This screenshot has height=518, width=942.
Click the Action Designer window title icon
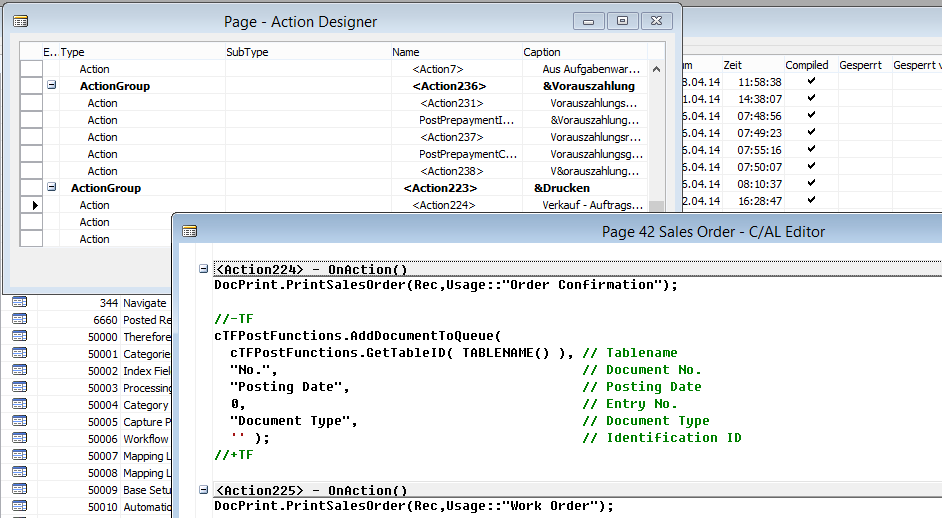pyautogui.click(x=20, y=21)
